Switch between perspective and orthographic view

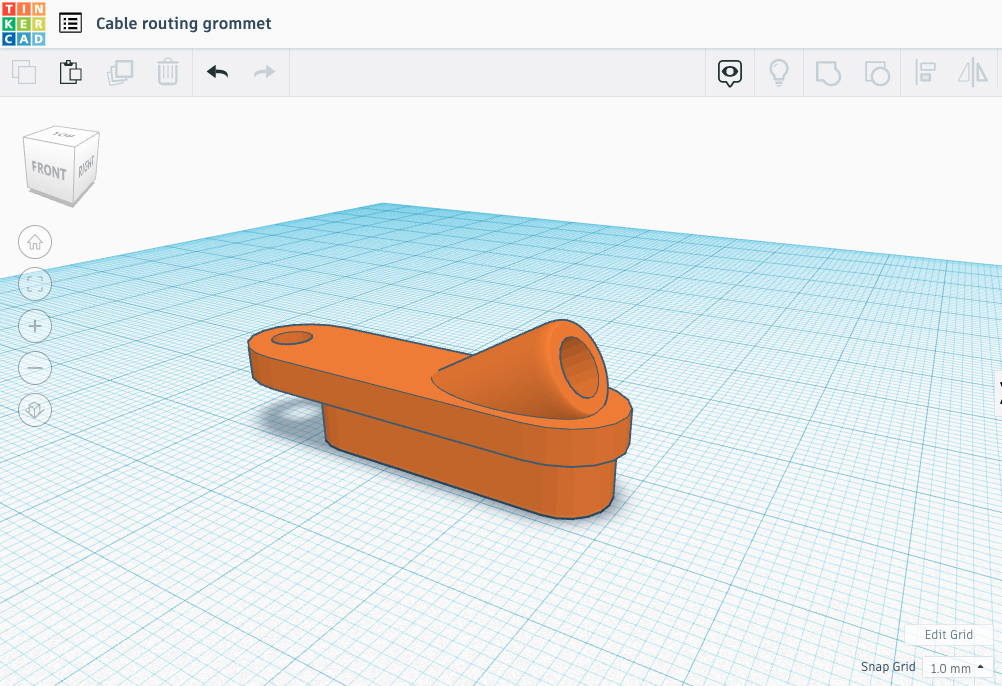coord(35,410)
